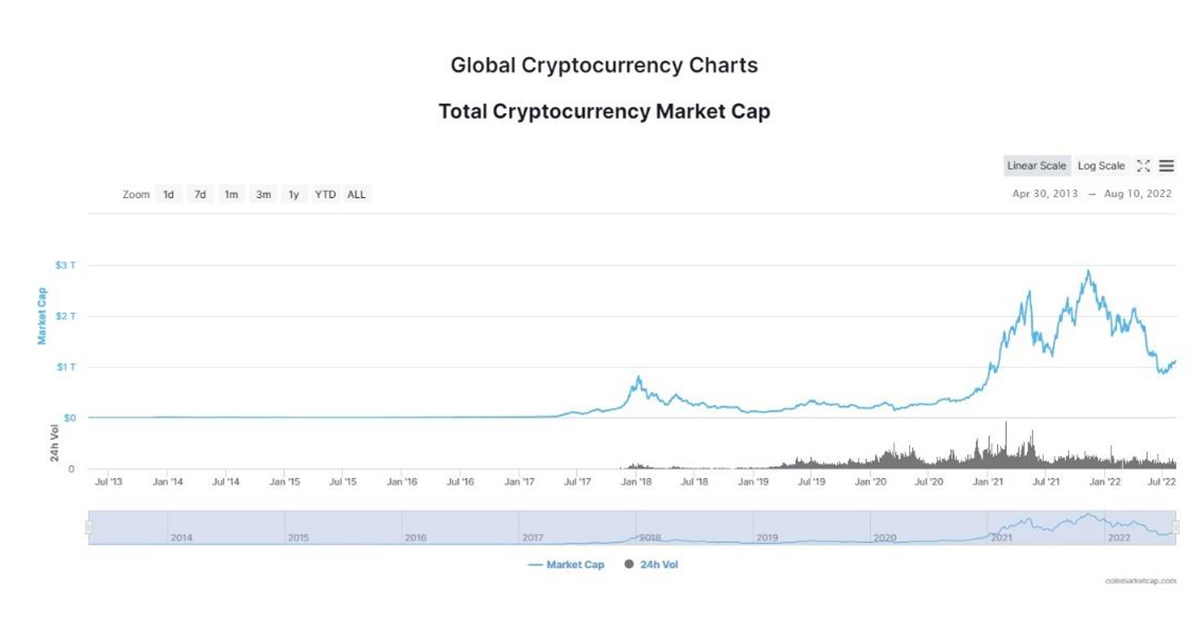Switch to Log Scale view

pyautogui.click(x=1099, y=166)
